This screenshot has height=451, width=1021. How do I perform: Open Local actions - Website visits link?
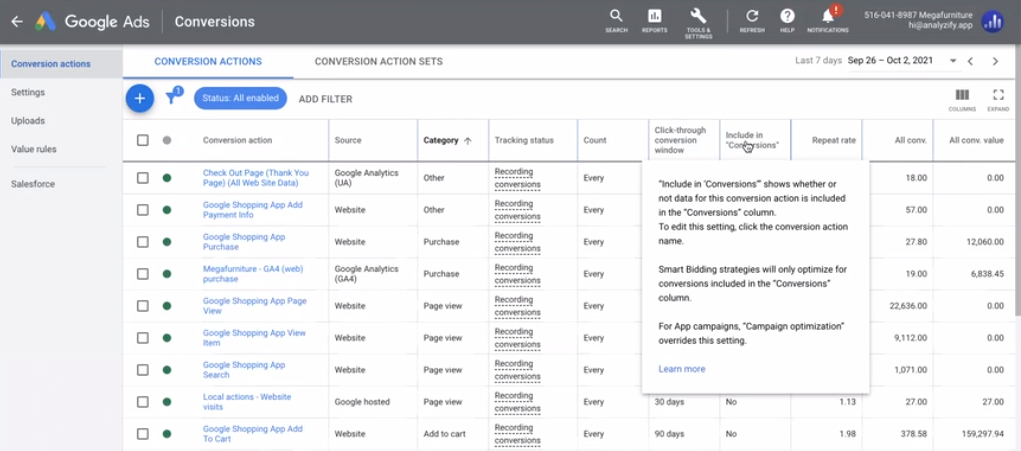pyautogui.click(x=247, y=402)
